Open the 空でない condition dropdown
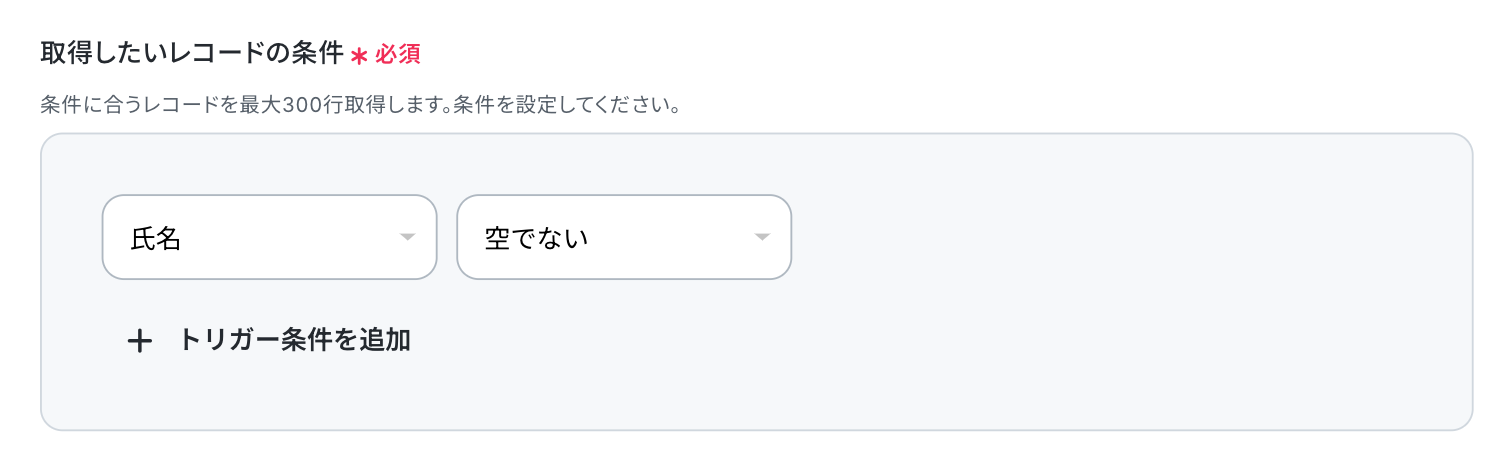Image resolution: width=1506 pixels, height=456 pixels. click(x=624, y=237)
